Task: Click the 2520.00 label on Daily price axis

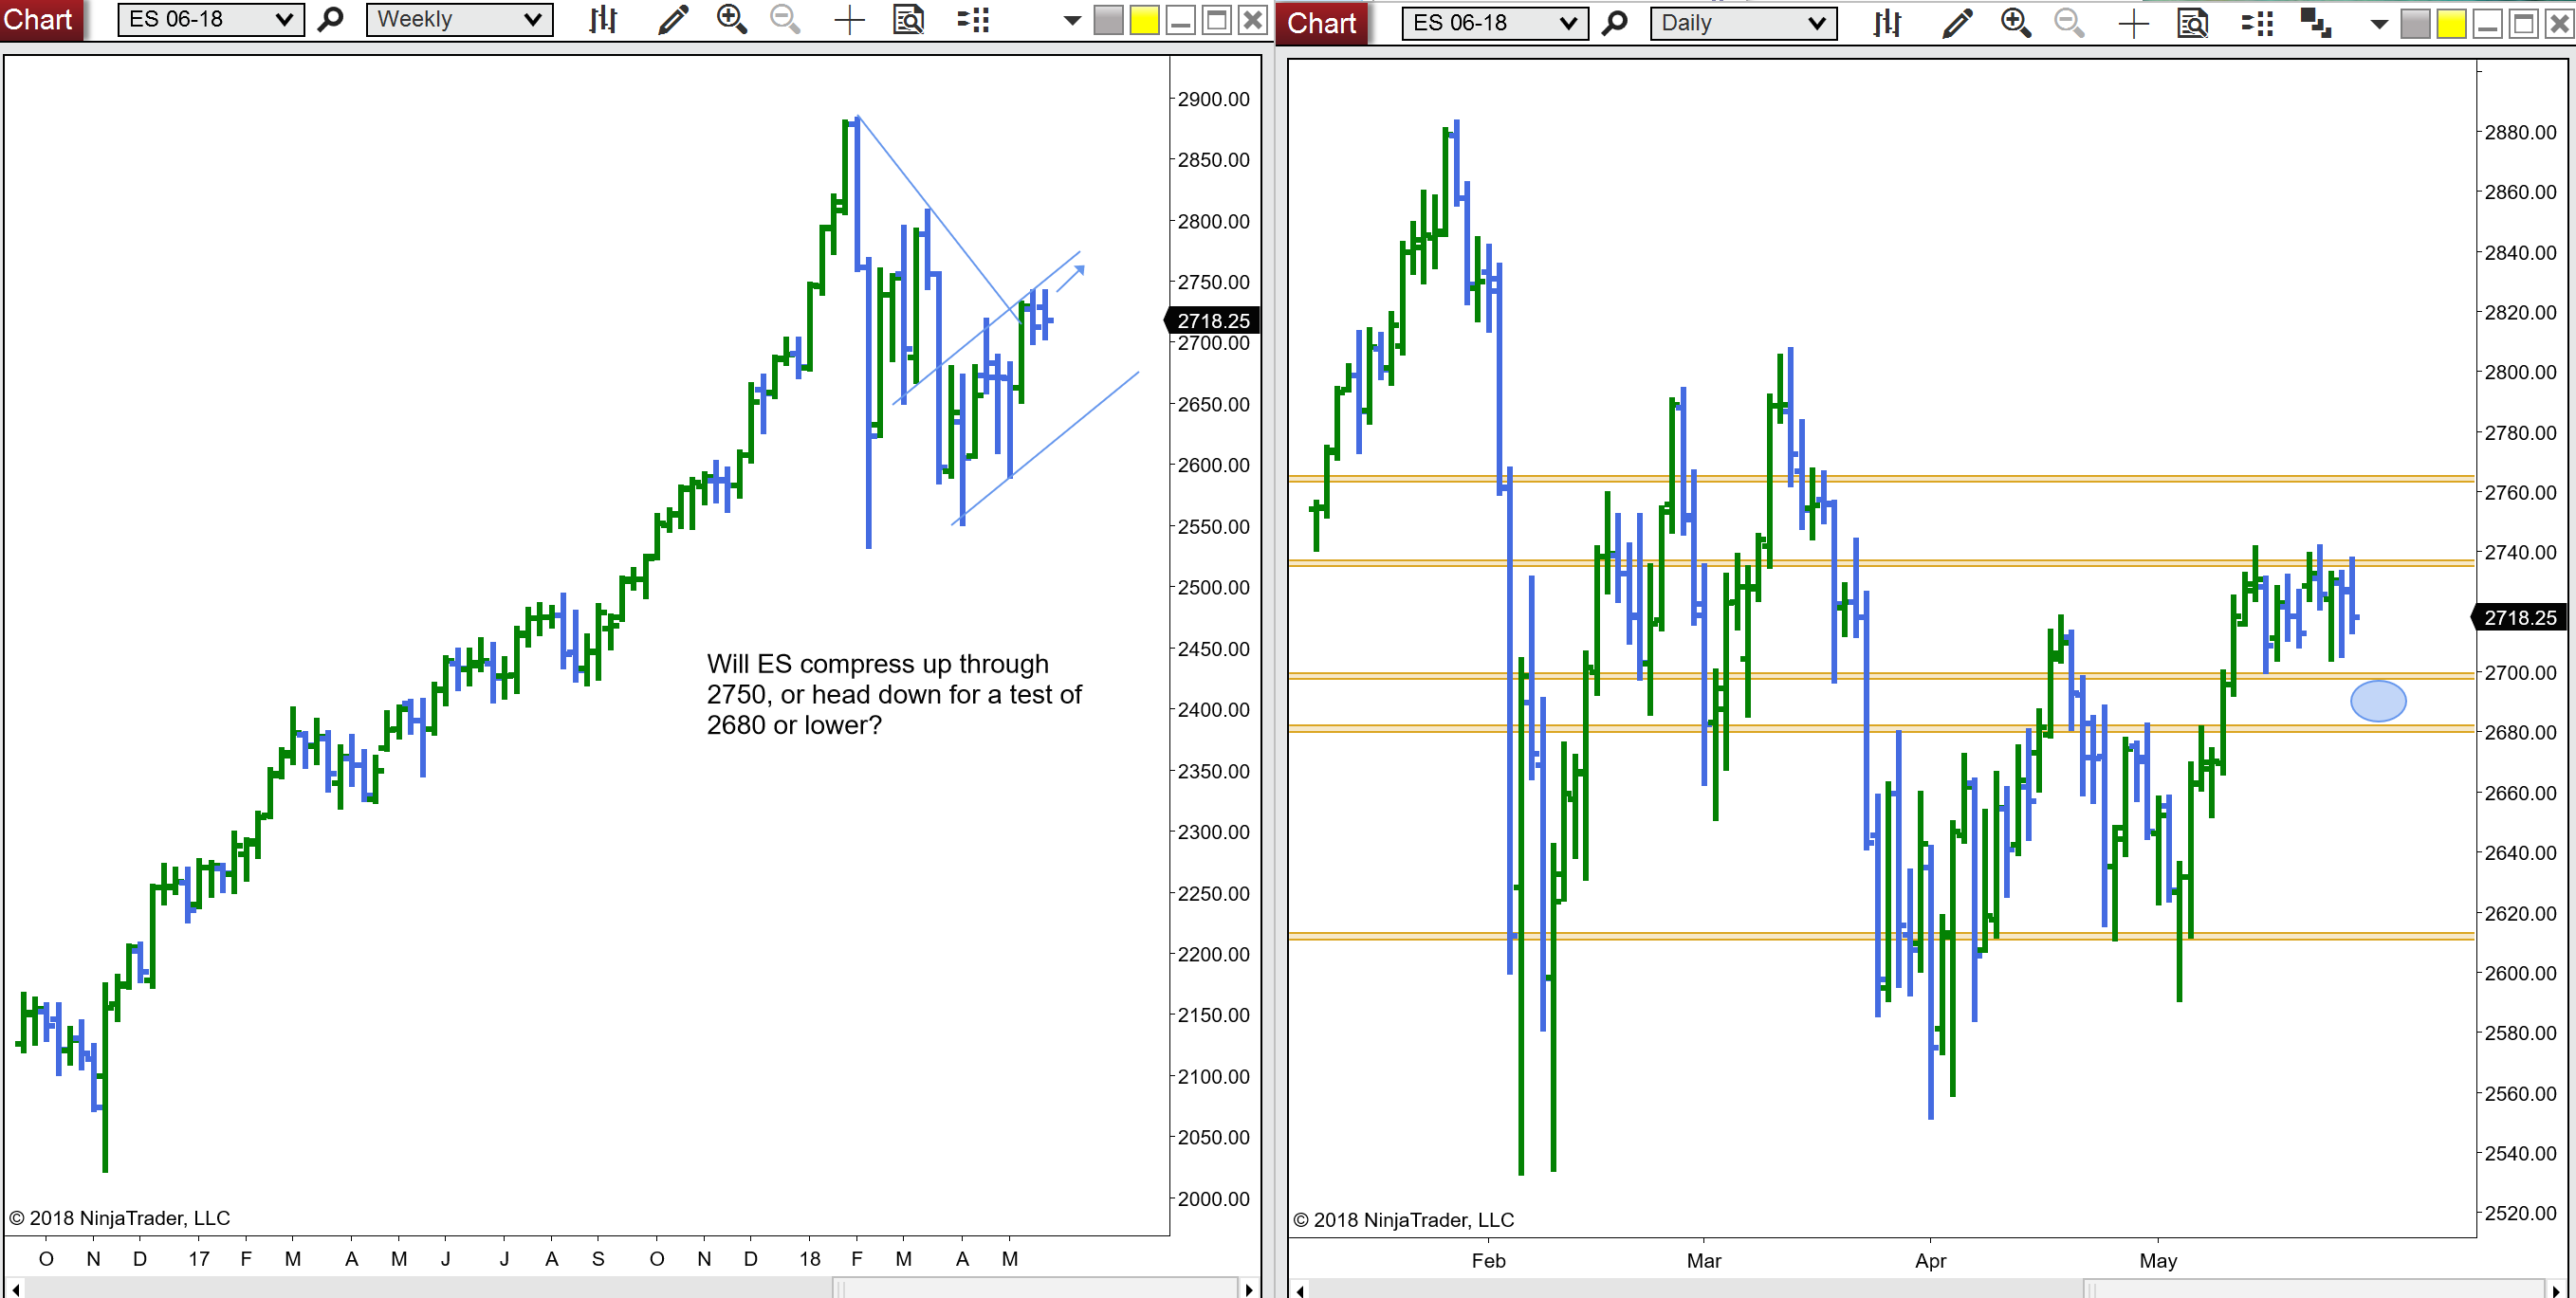Action: coord(2520,1213)
